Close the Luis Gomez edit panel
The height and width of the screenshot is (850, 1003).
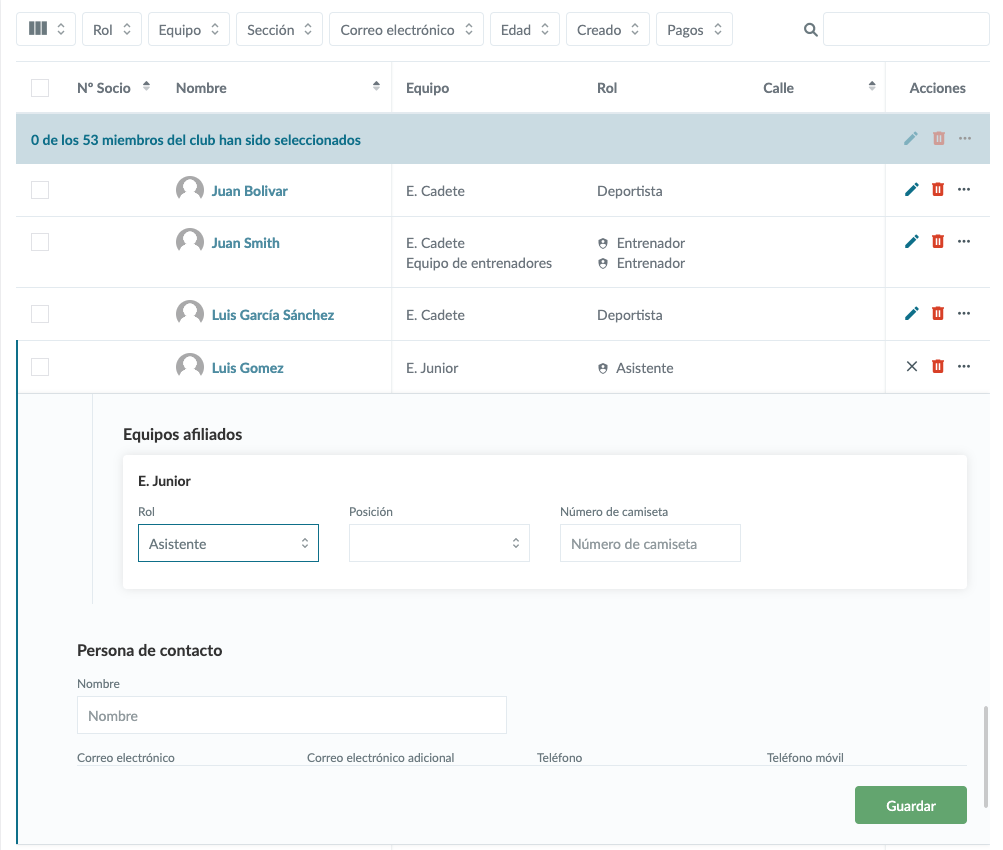coord(911,366)
